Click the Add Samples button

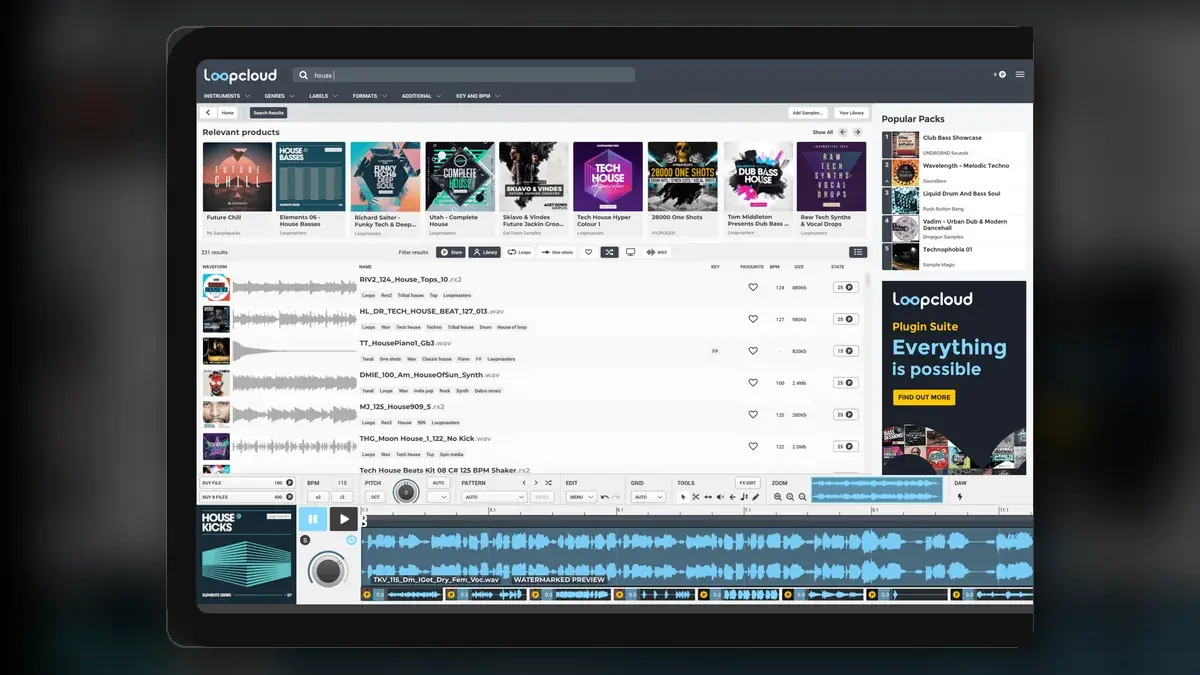[x=808, y=113]
